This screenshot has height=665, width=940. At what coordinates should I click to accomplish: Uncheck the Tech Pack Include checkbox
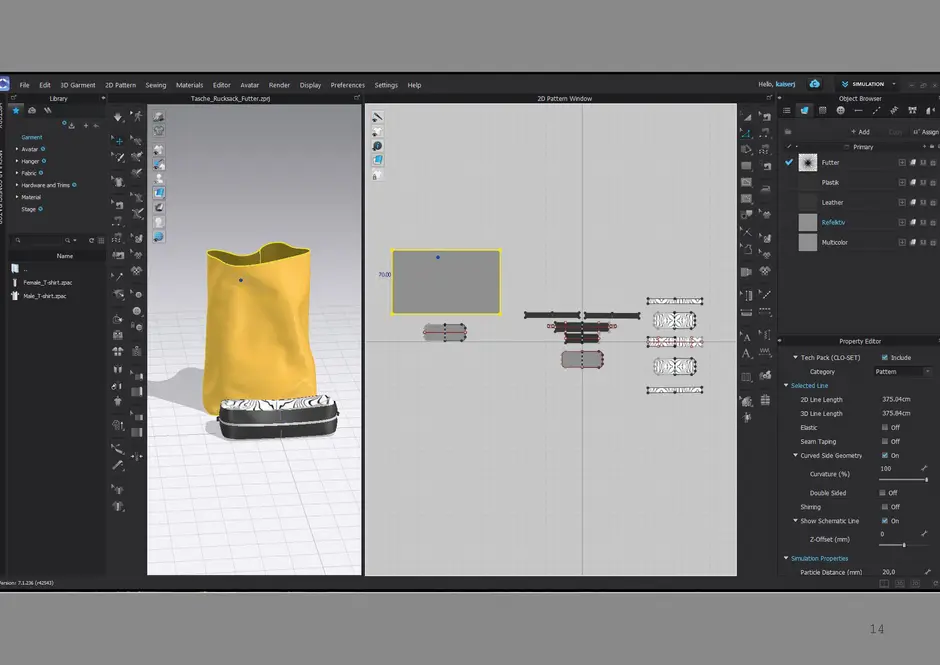(884, 357)
